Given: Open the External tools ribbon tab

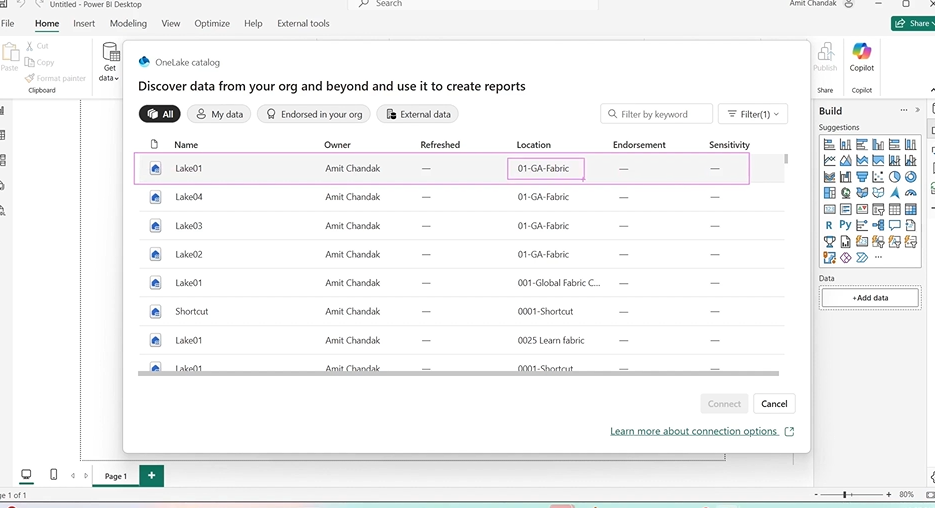Looking at the screenshot, I should pyautogui.click(x=303, y=23).
